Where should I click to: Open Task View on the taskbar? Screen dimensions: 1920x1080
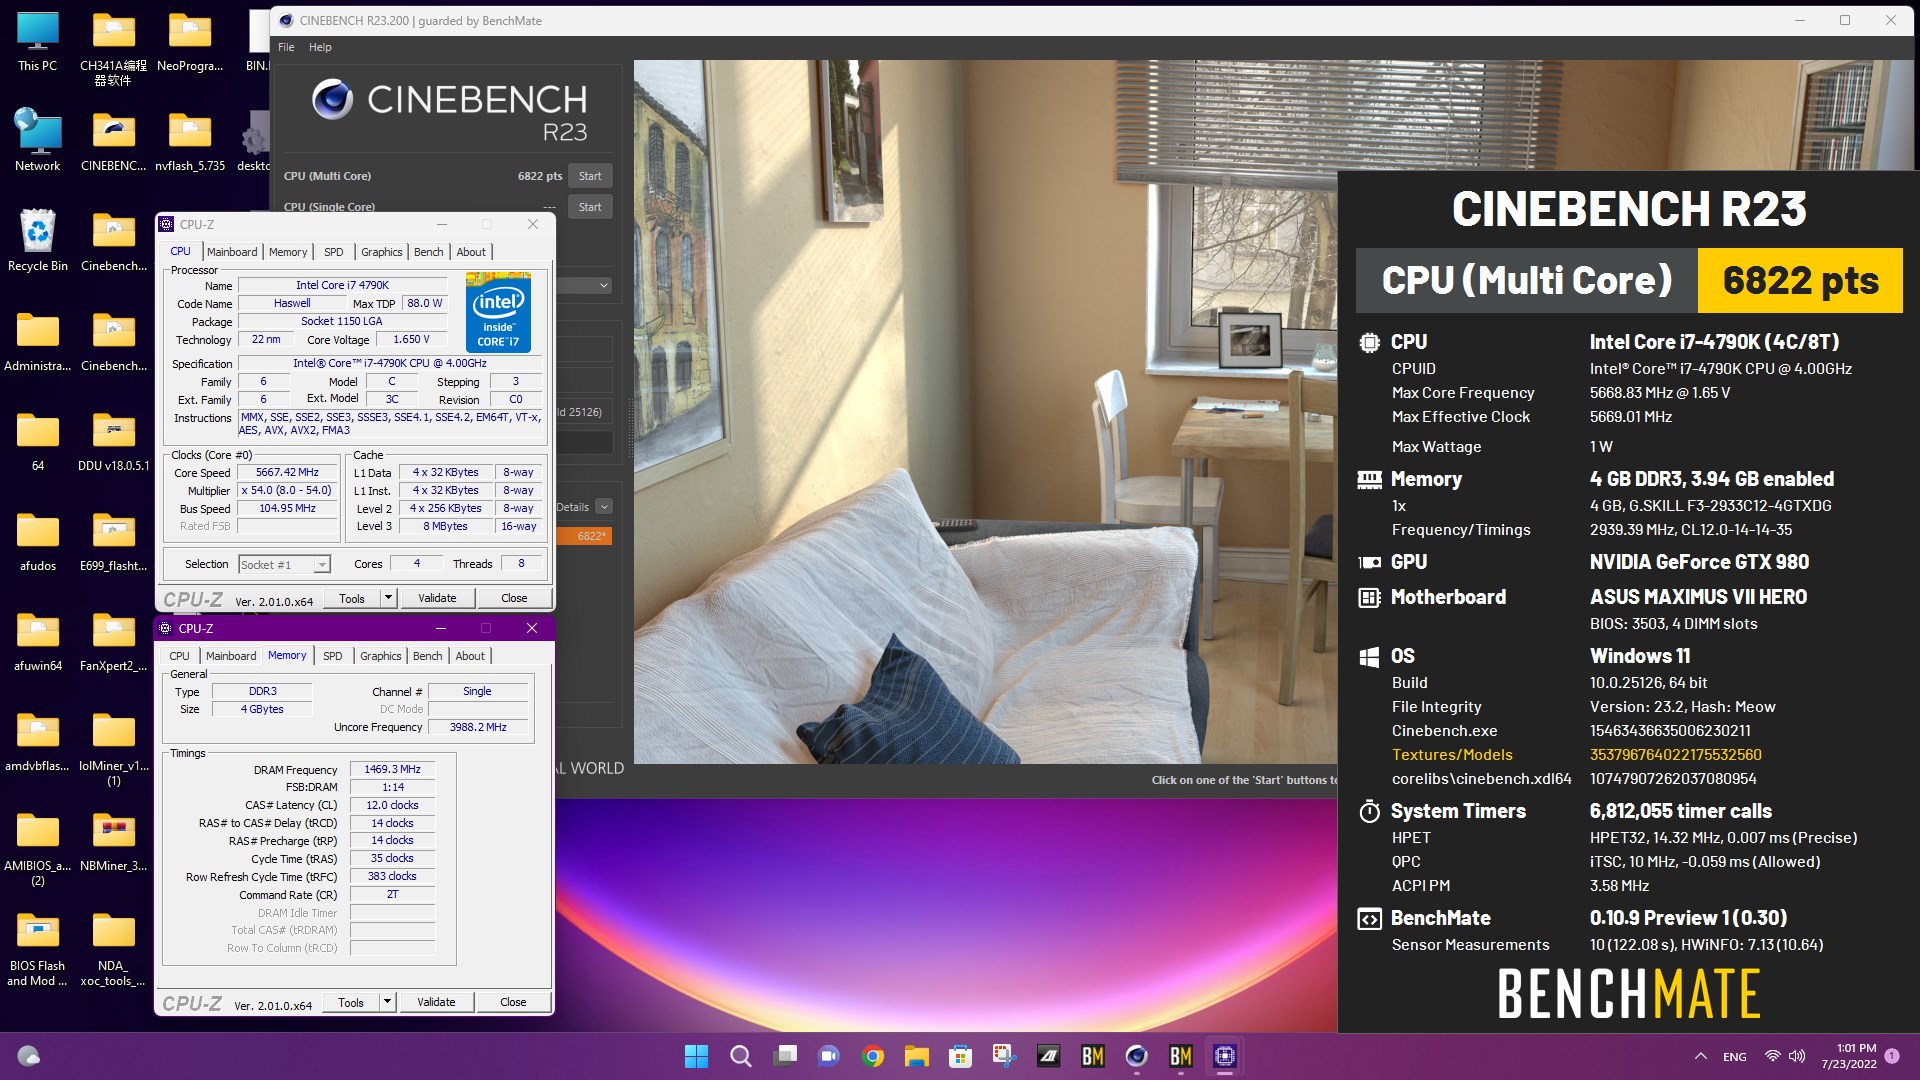click(x=784, y=1056)
